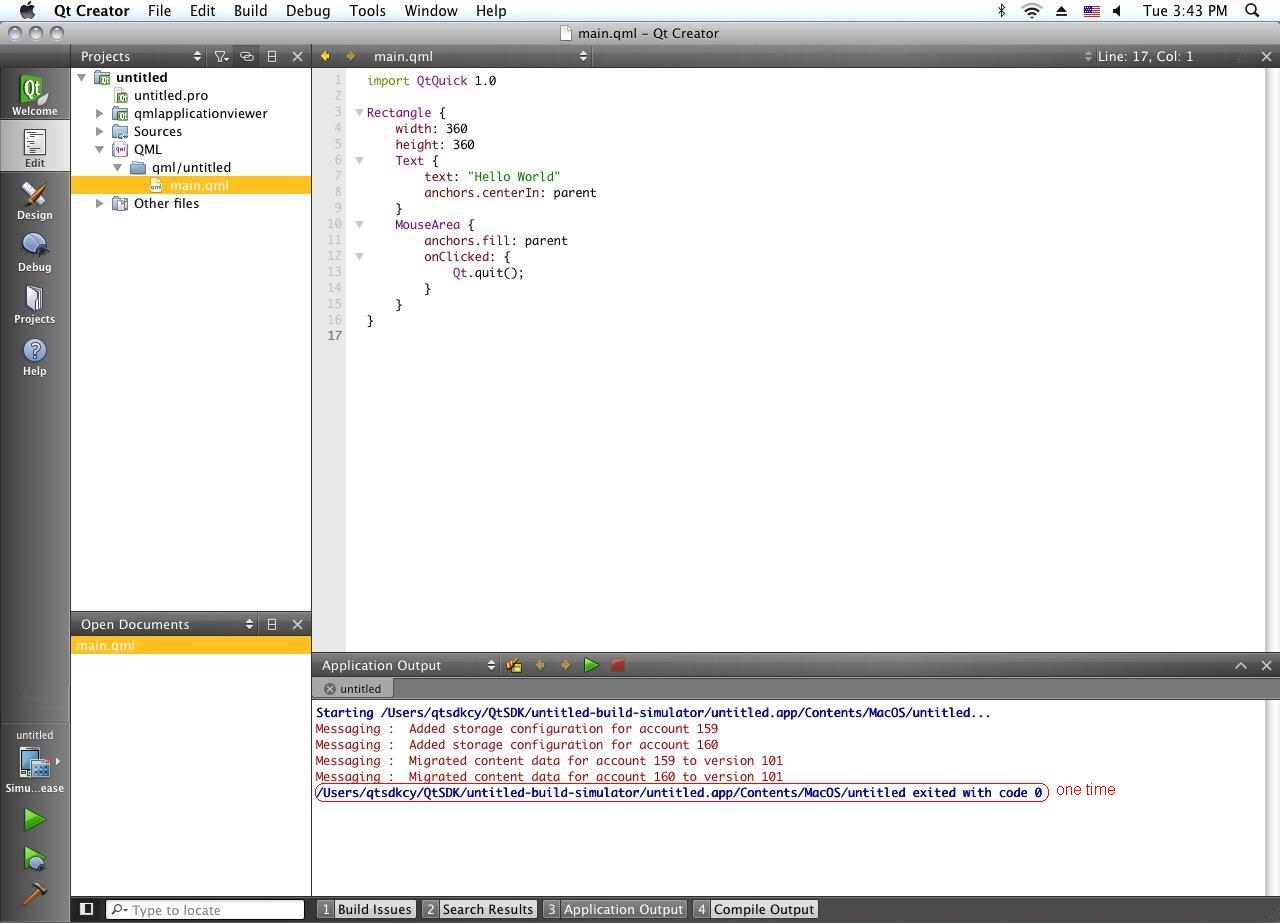This screenshot has width=1280, height=923.
Task: Re-run the application from Application Output
Action: click(591, 665)
